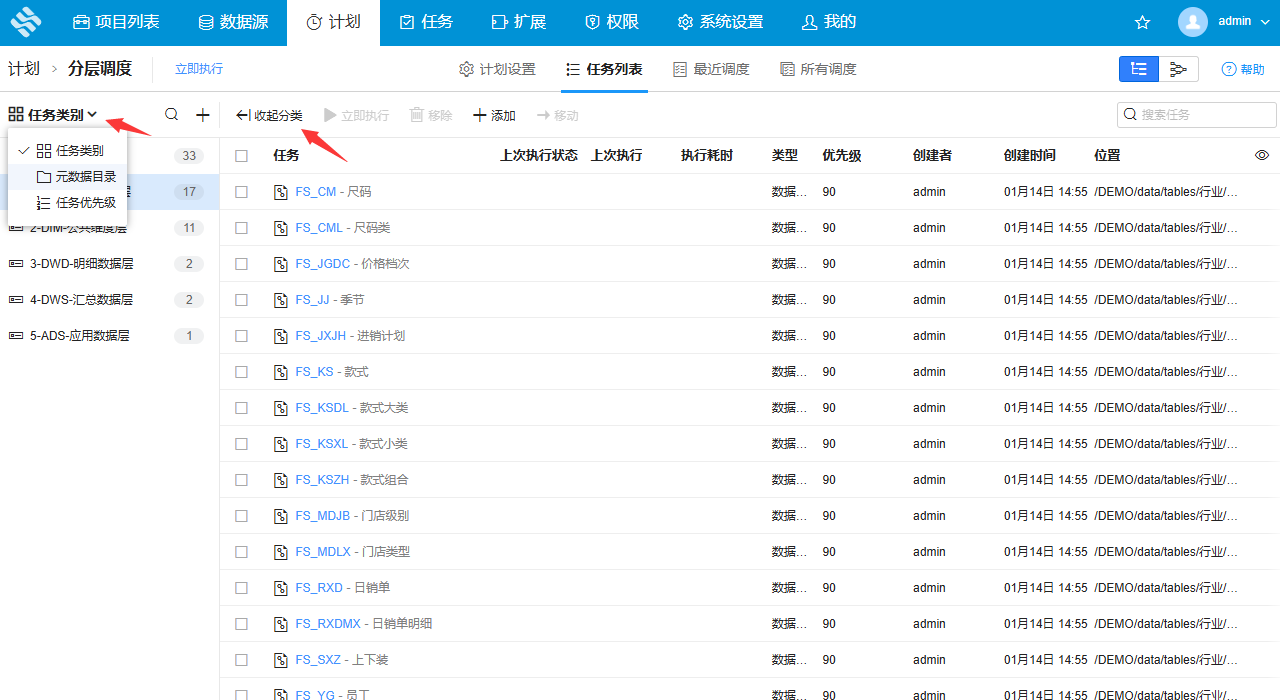Open the 任务类别 dropdown
The width and height of the screenshot is (1280, 700).
click(53, 114)
